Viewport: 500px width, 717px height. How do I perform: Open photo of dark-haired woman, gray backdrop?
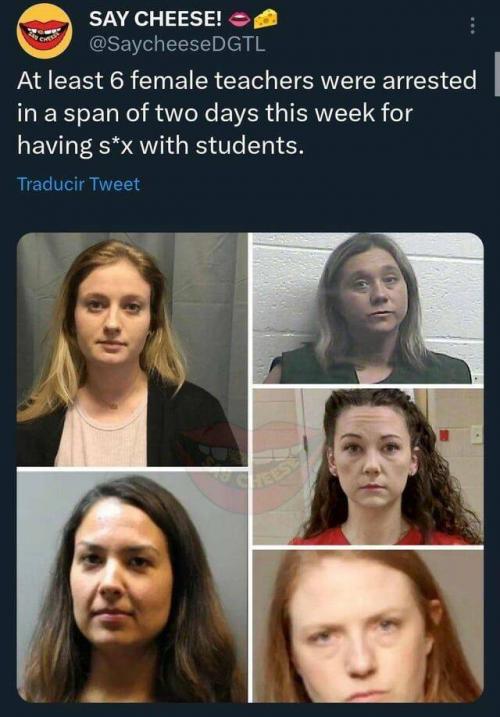pos(132,587)
